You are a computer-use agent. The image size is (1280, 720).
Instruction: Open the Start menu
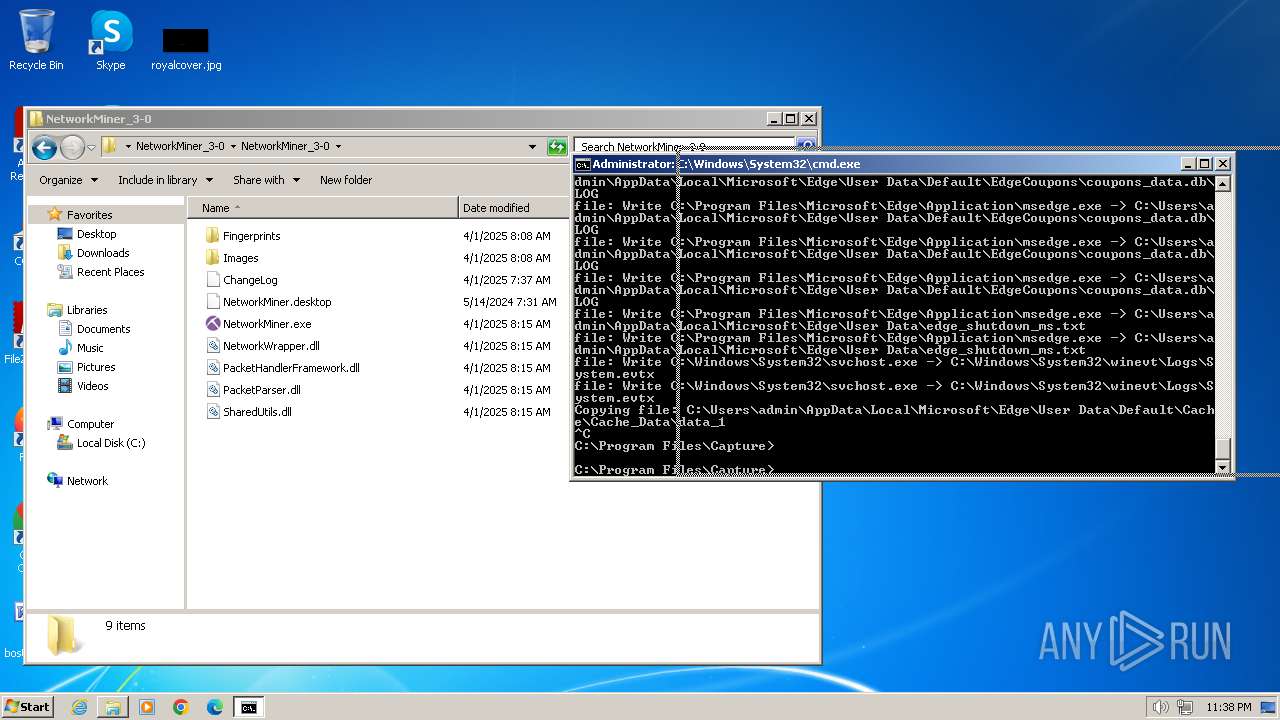point(27,707)
